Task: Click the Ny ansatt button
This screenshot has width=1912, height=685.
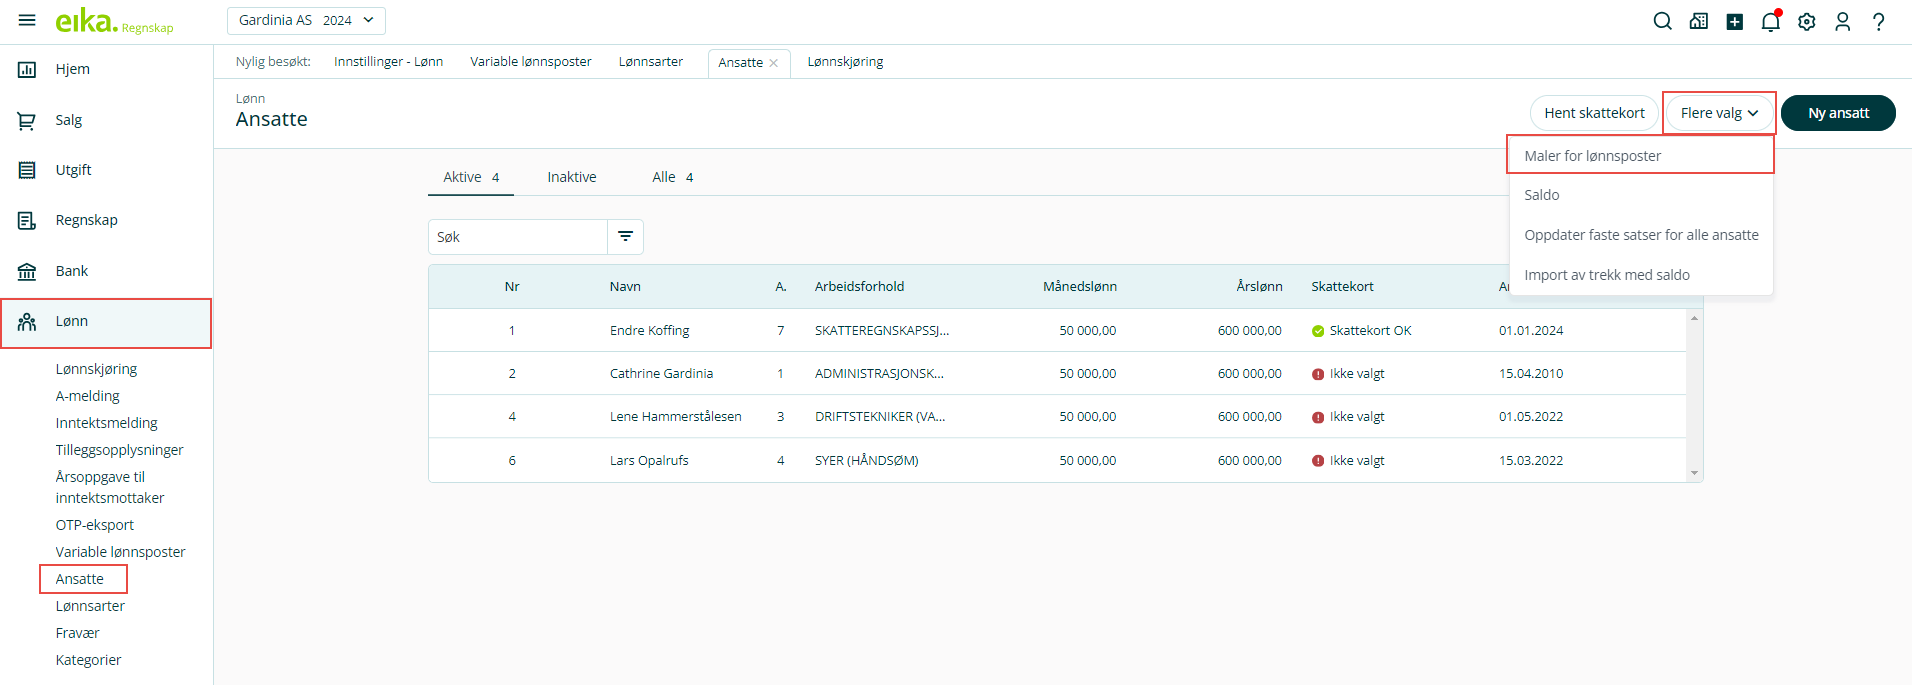Action: 1837,113
